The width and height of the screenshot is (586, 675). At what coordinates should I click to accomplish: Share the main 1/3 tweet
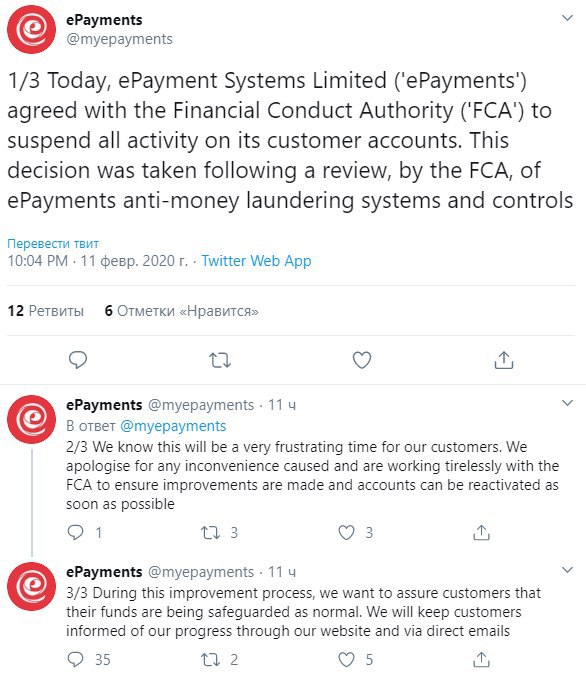coord(504,360)
